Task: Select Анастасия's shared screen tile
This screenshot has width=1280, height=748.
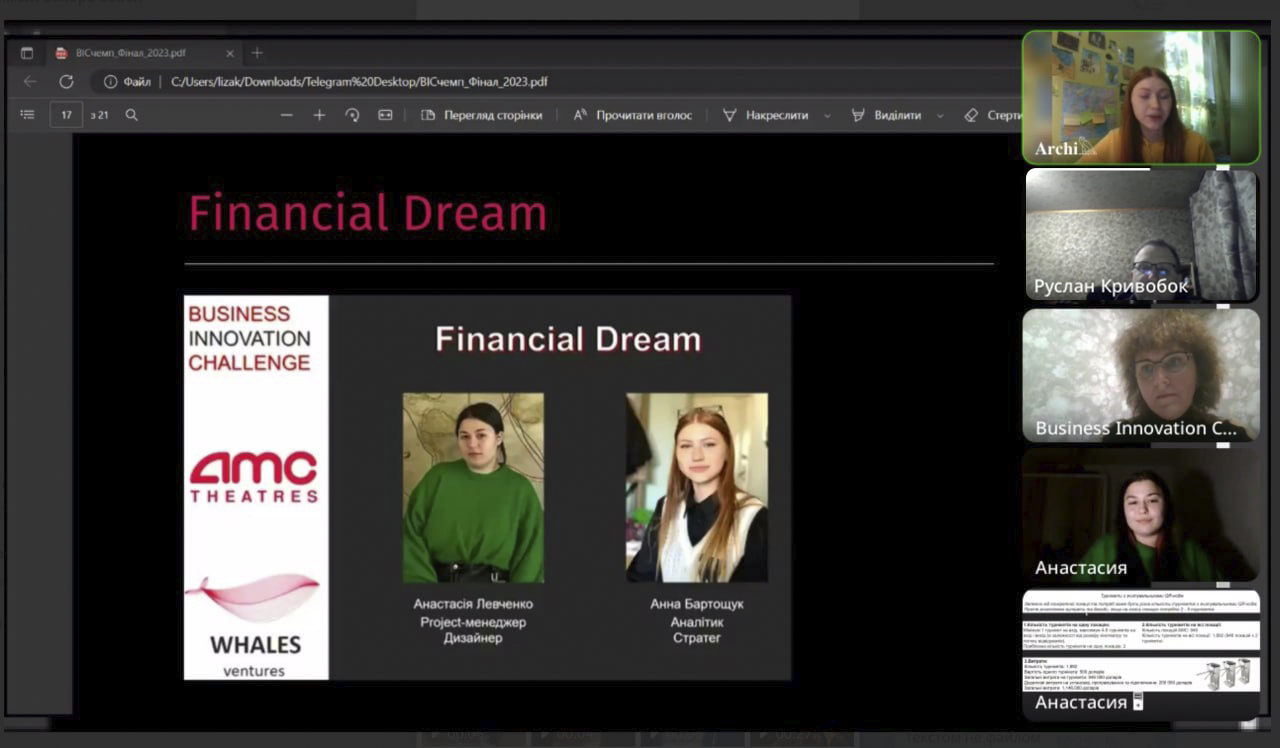Action: coord(1141,655)
